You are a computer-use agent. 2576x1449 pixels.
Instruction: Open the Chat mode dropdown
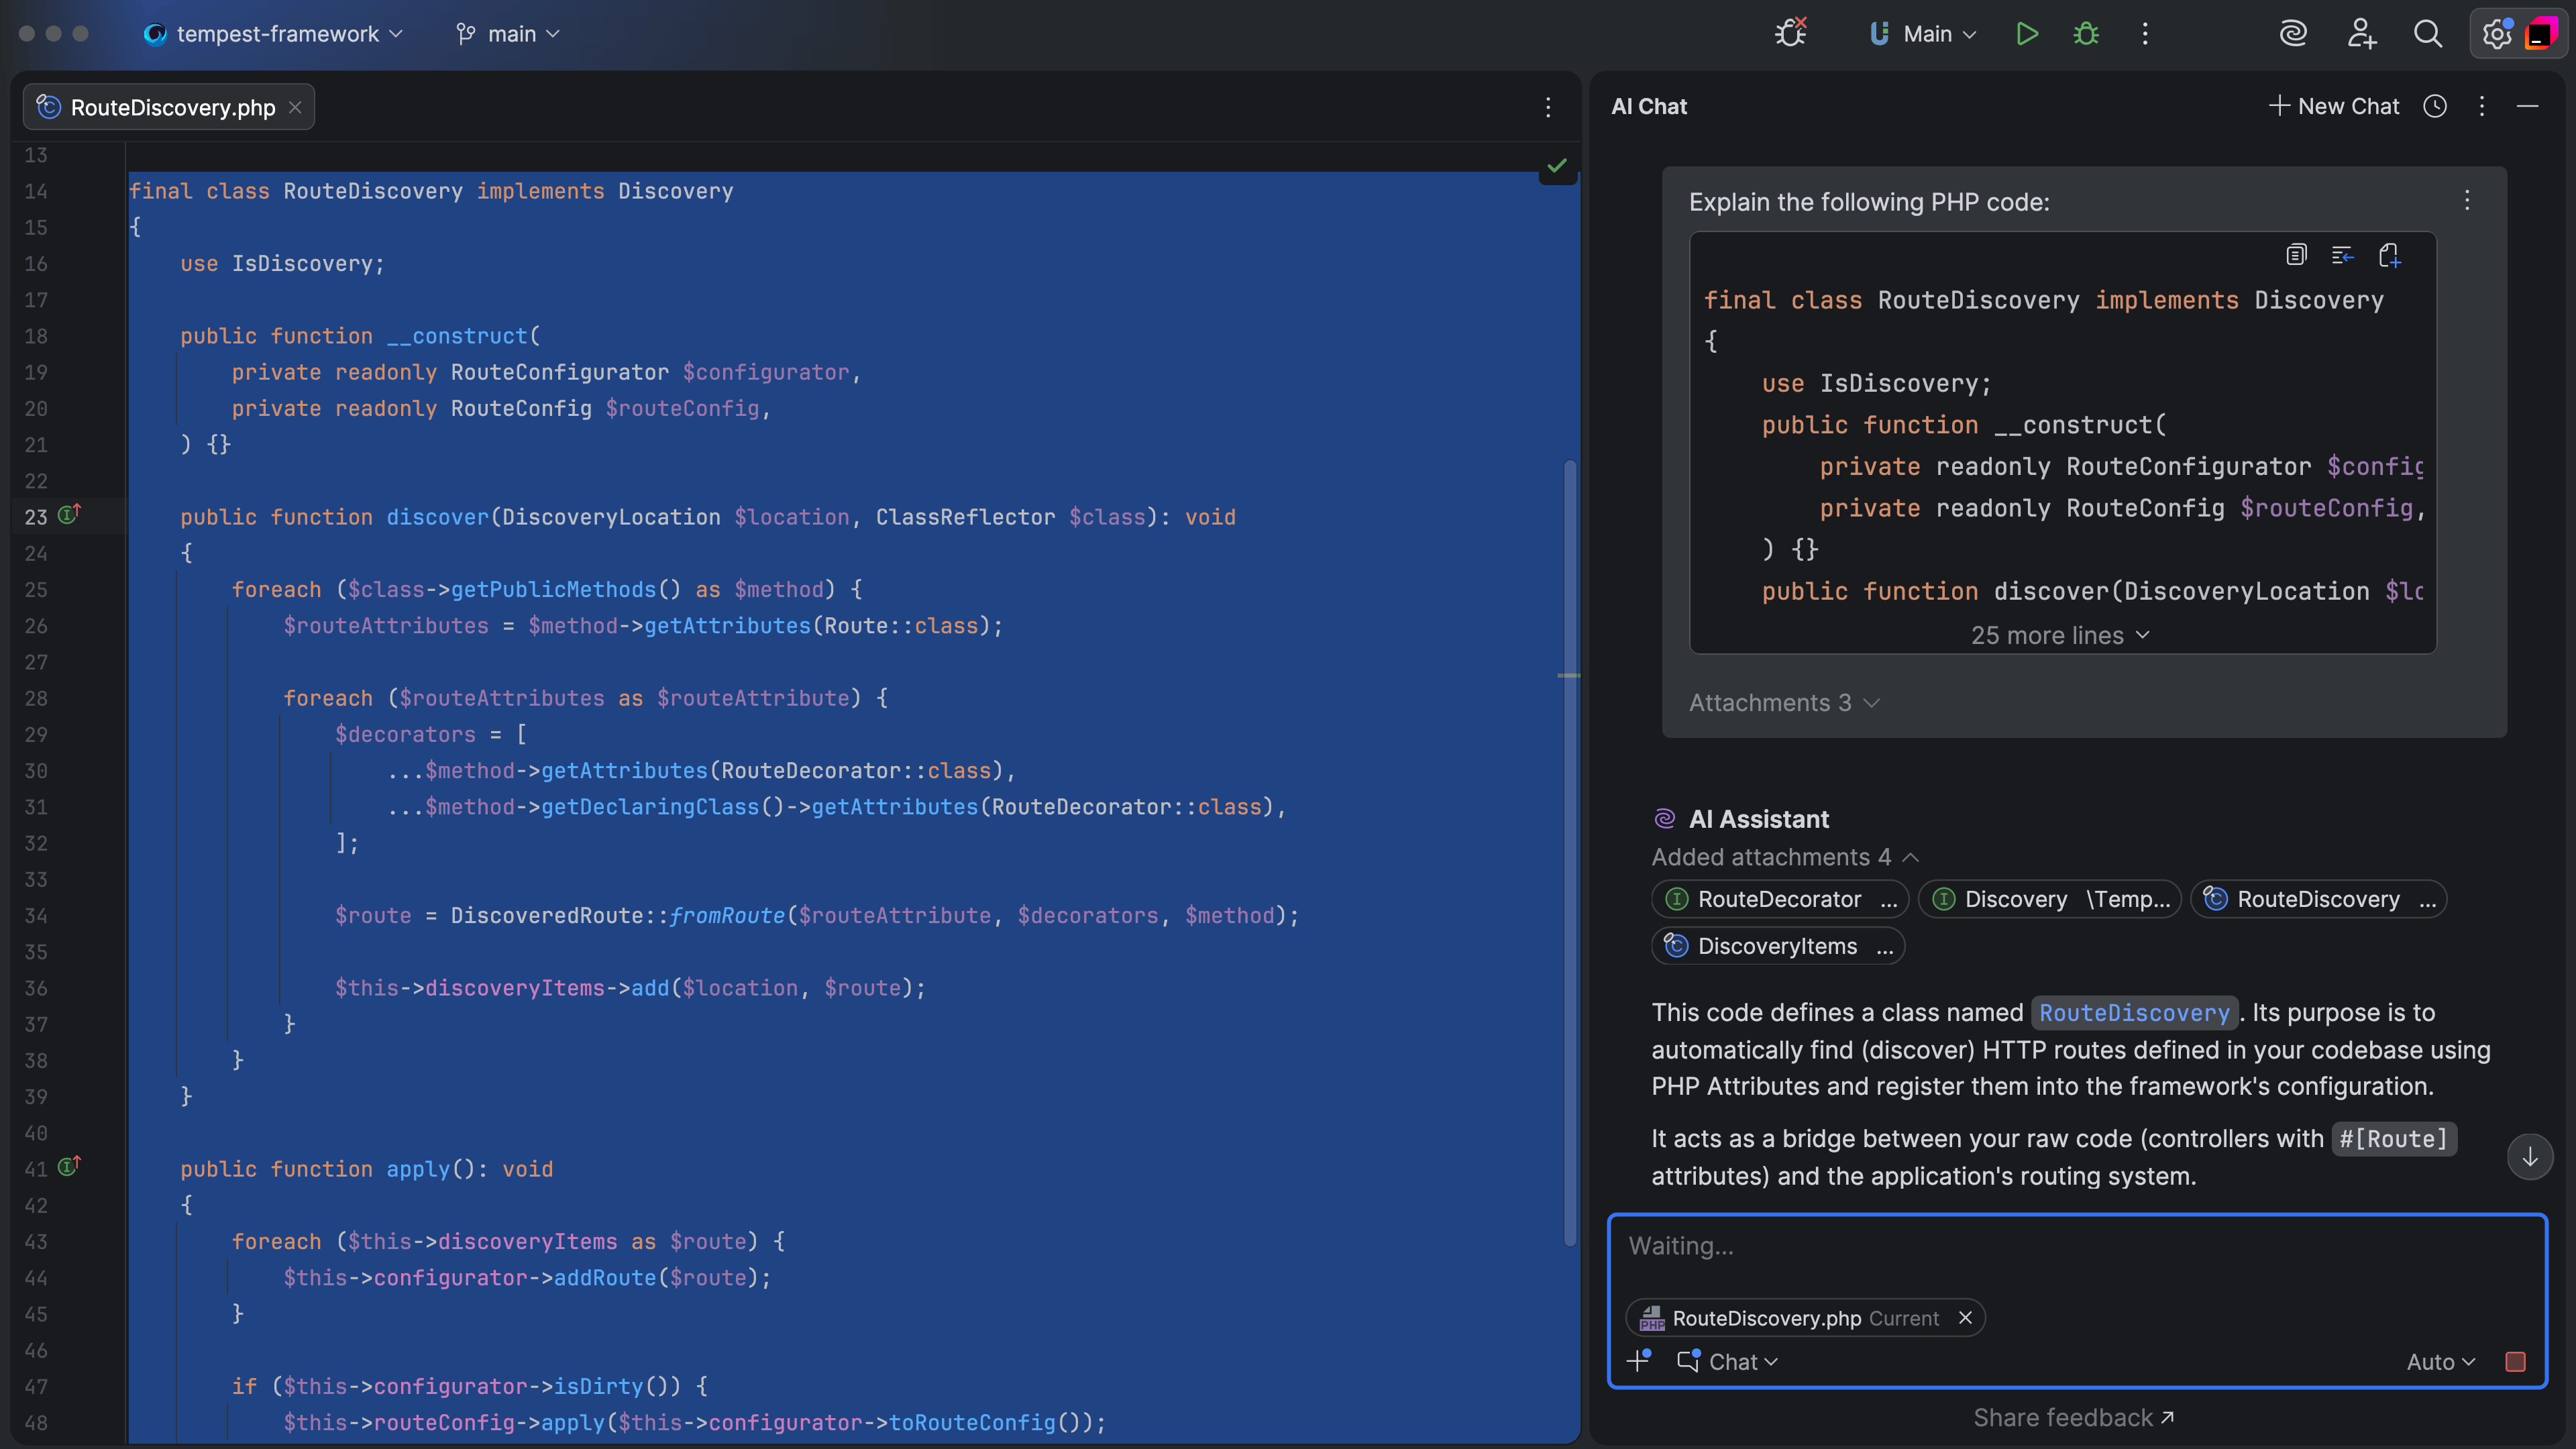(x=1728, y=1361)
